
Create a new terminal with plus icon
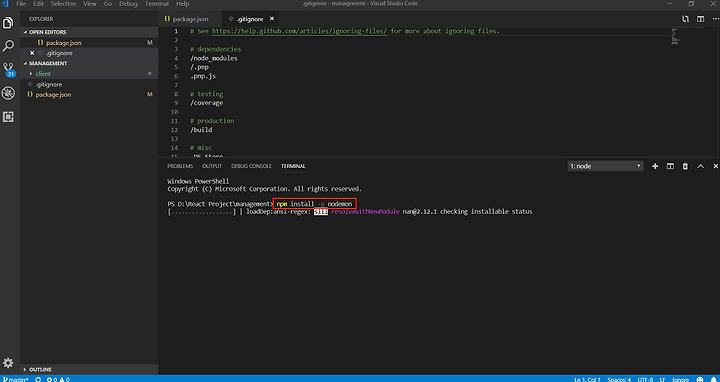pyautogui.click(x=655, y=166)
